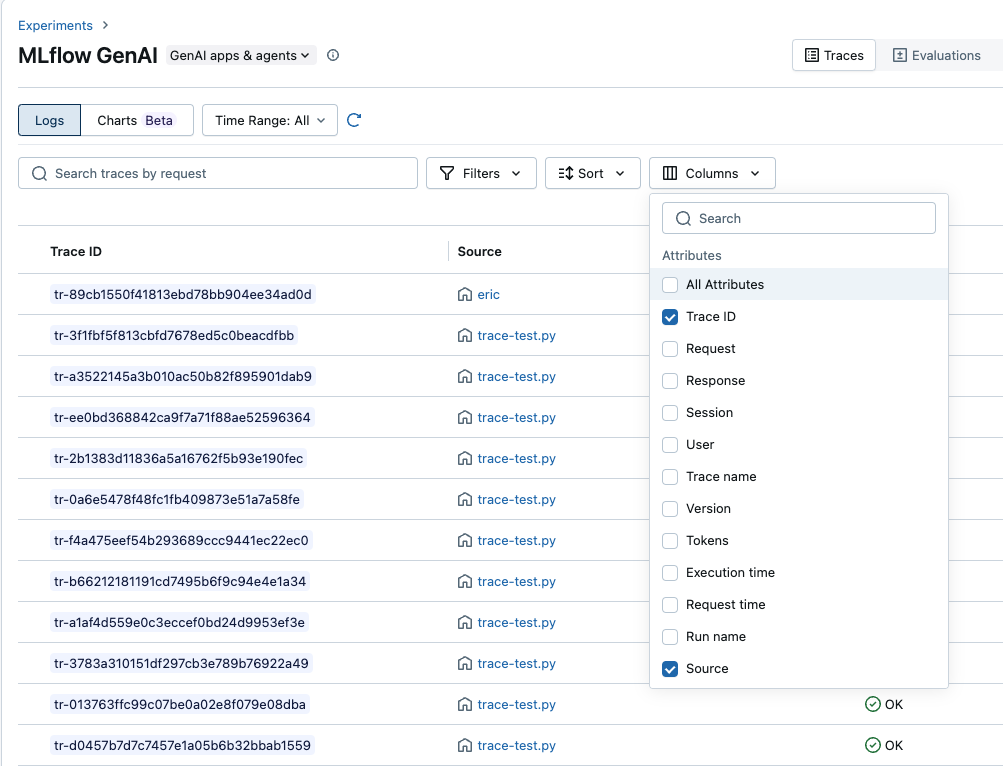
Task: Click the Sort icon
Action: [567, 172]
